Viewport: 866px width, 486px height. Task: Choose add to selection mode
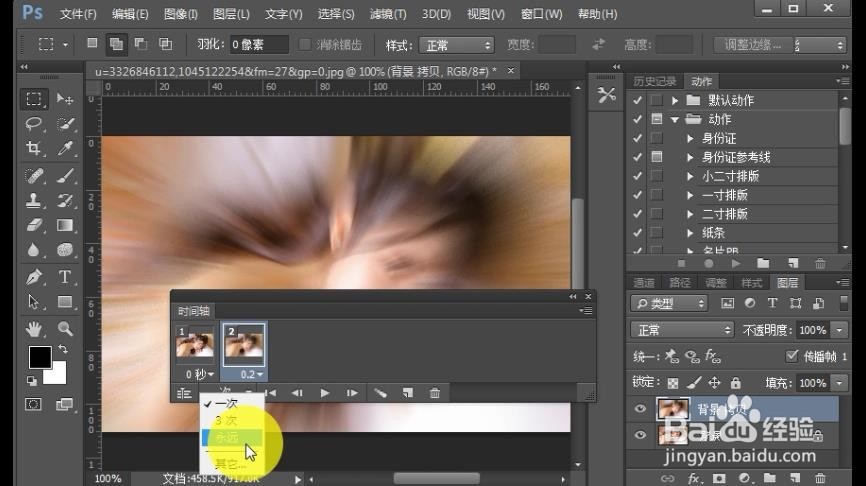click(x=116, y=44)
